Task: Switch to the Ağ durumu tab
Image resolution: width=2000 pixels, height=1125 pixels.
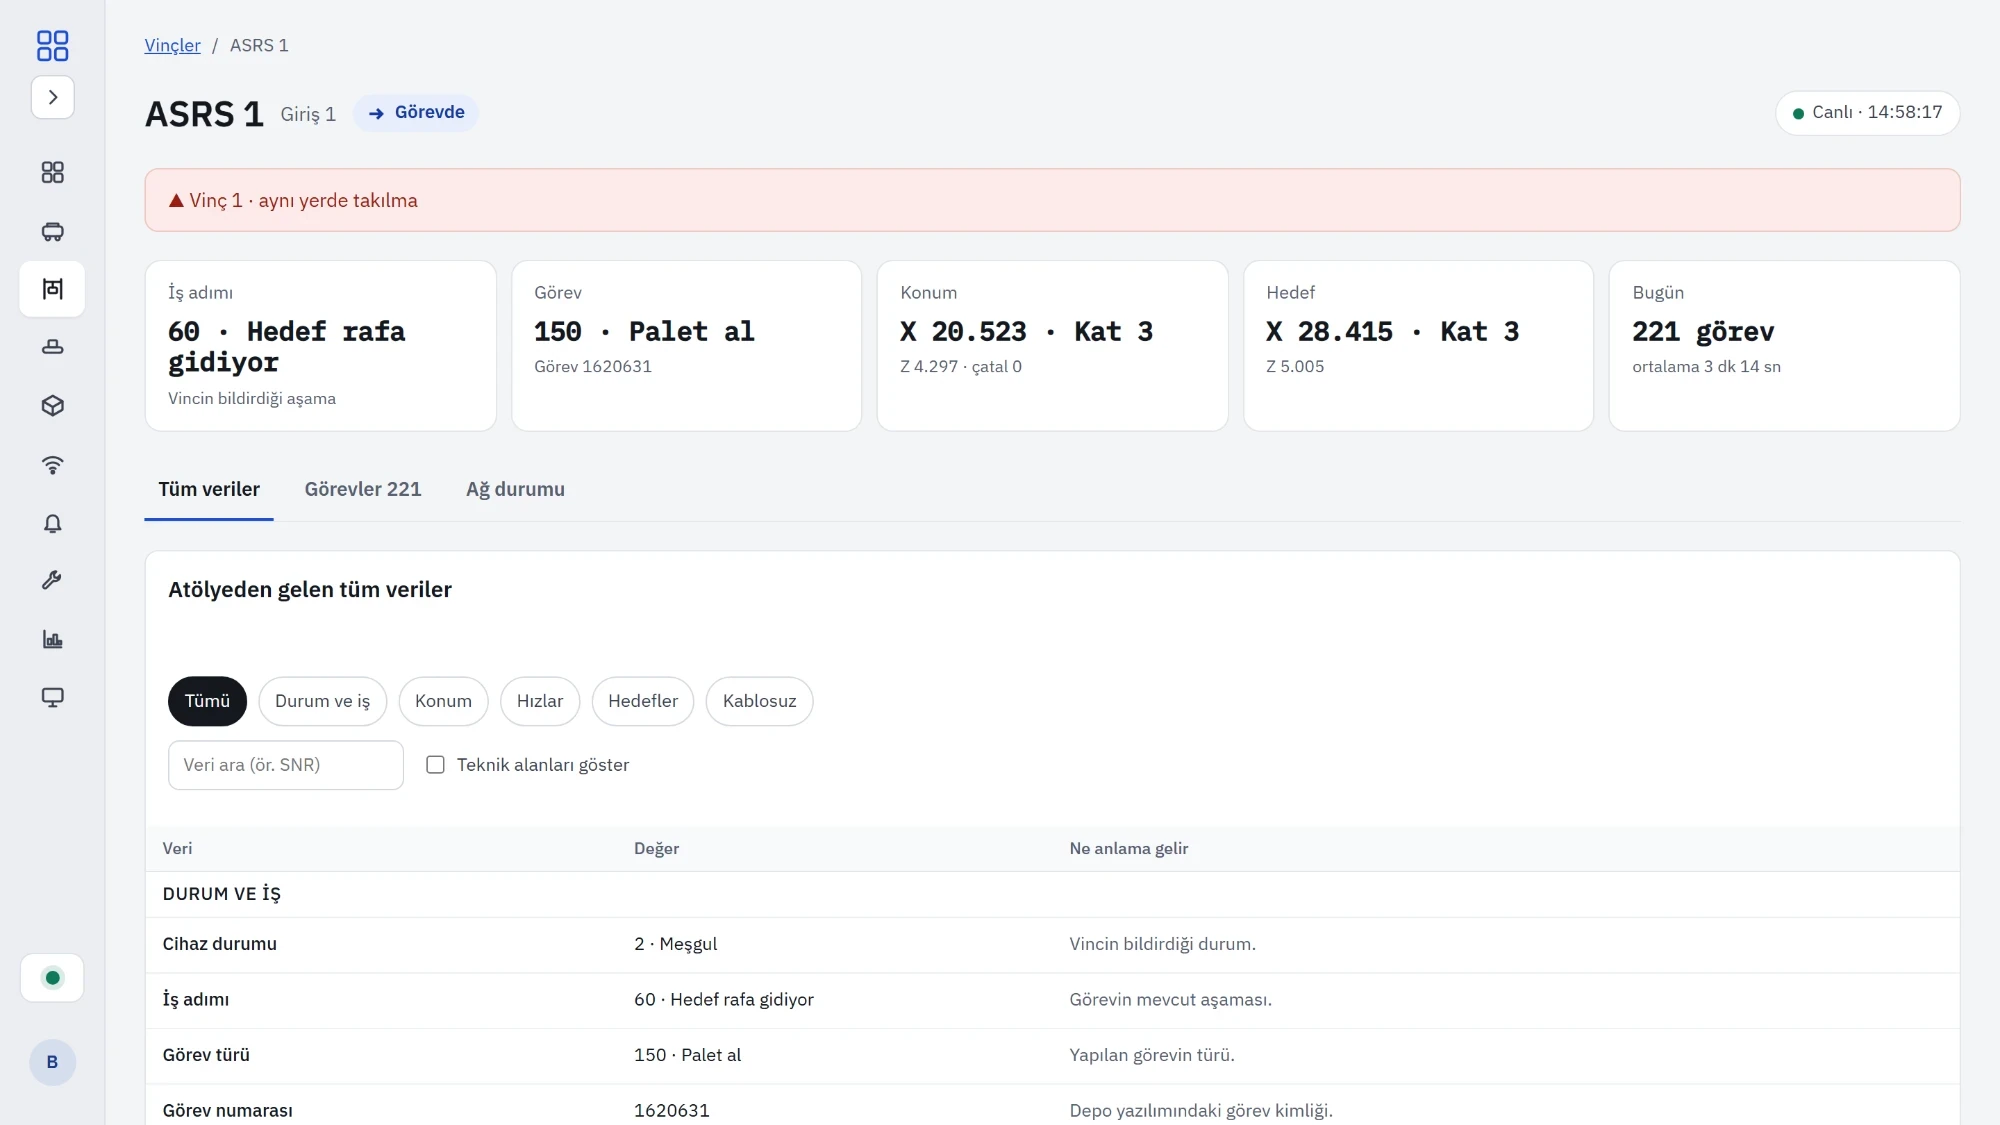Action: [x=515, y=489]
